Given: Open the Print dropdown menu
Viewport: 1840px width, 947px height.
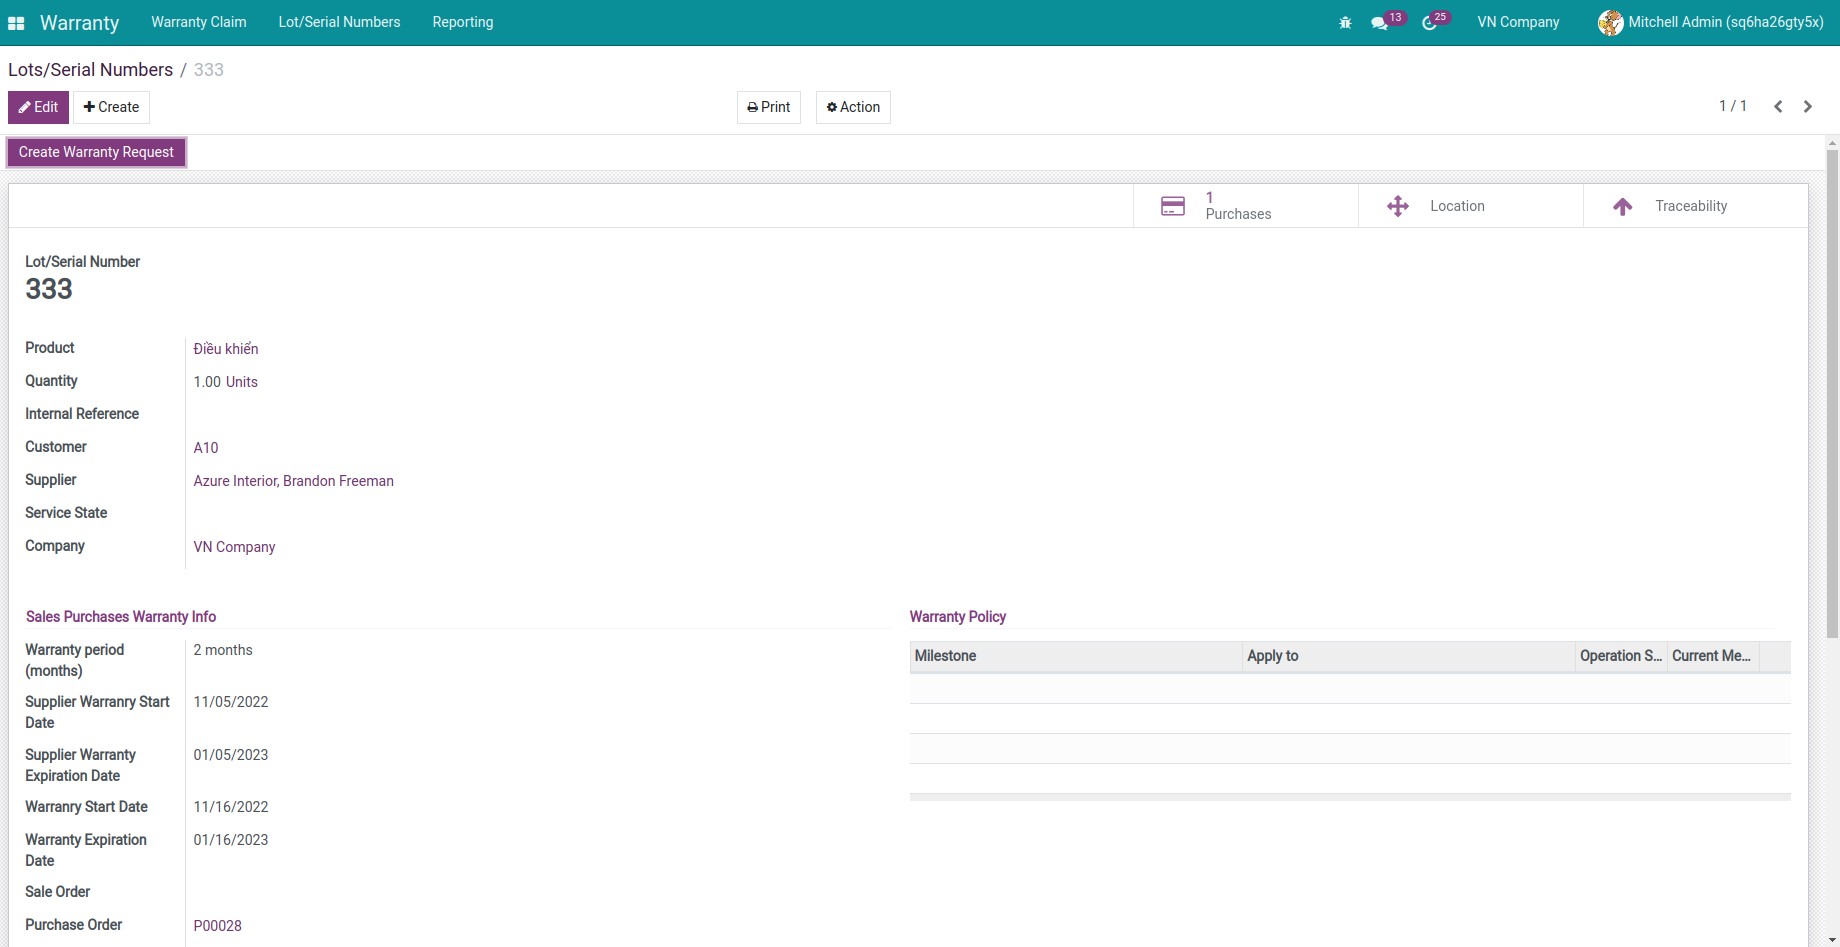Looking at the screenshot, I should click(768, 107).
